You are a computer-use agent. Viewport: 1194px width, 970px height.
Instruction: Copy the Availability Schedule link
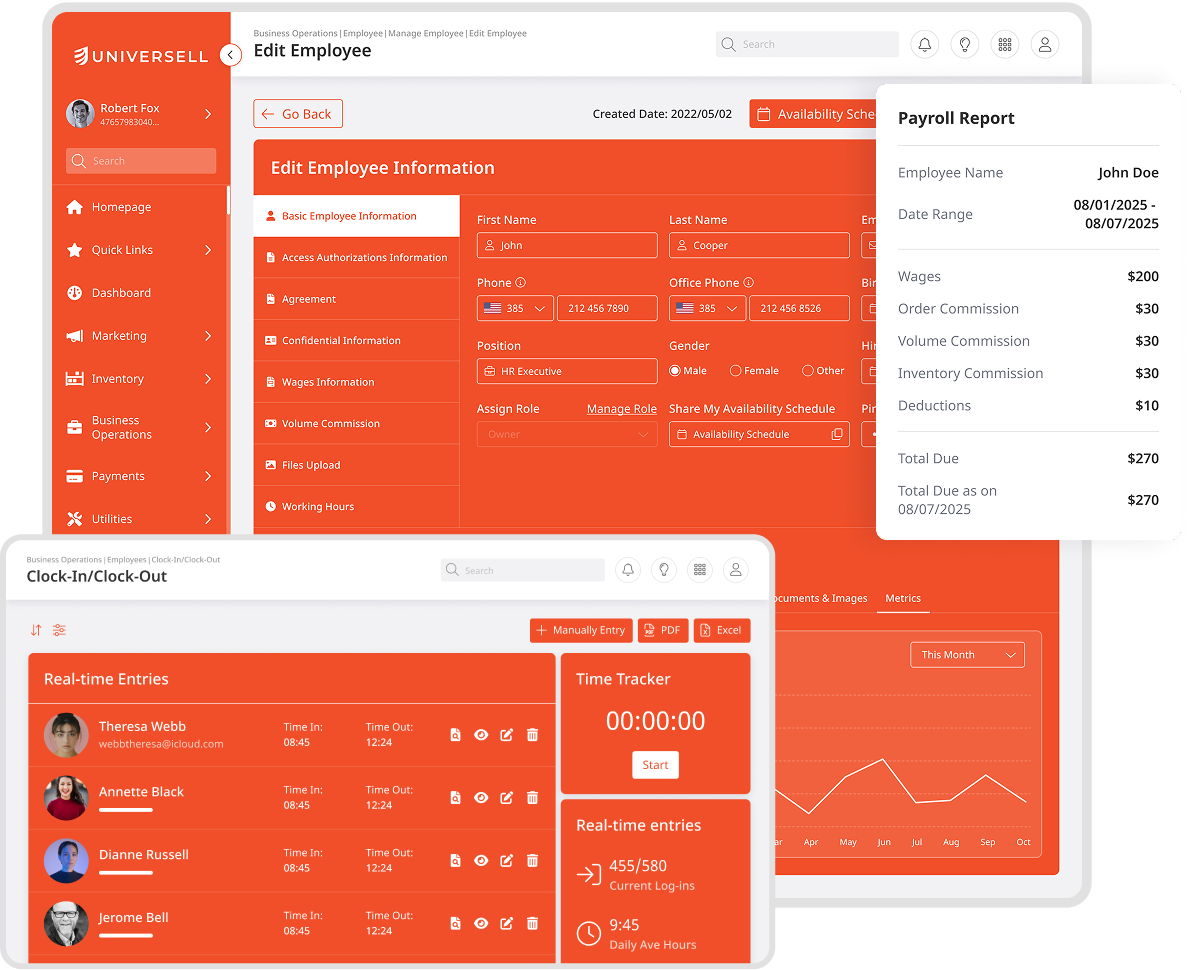837,434
